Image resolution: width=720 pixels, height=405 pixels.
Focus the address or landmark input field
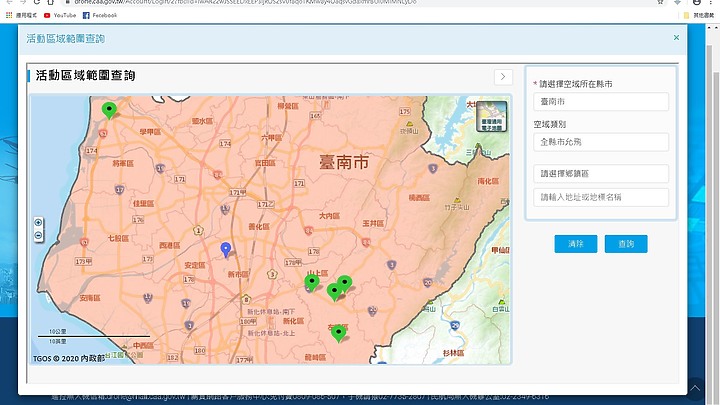[601, 197]
